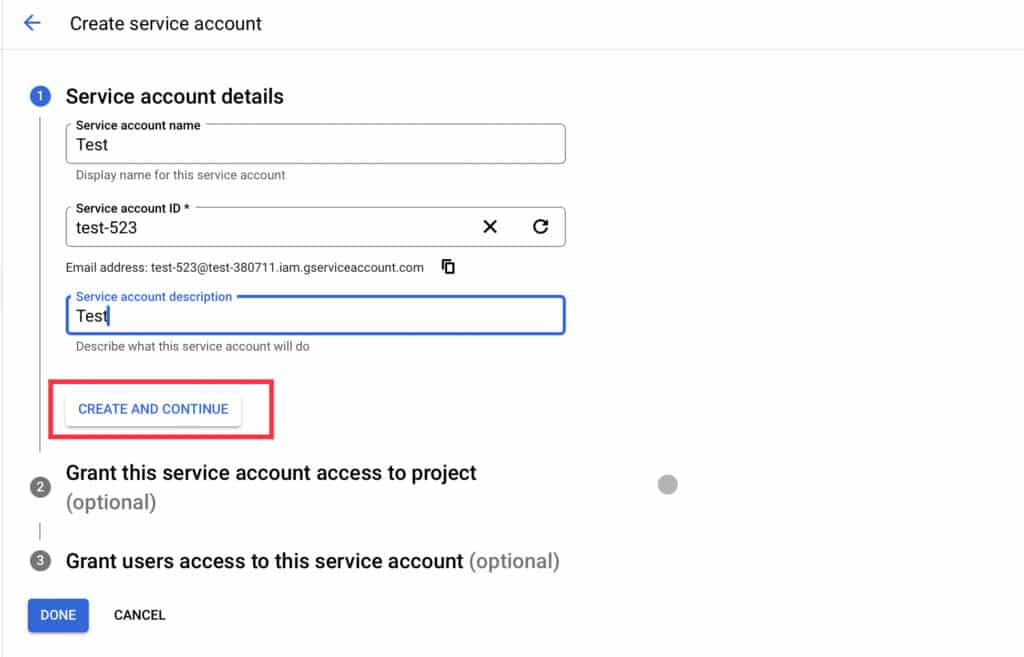
Task: Cancel the service account creation
Action: click(139, 615)
